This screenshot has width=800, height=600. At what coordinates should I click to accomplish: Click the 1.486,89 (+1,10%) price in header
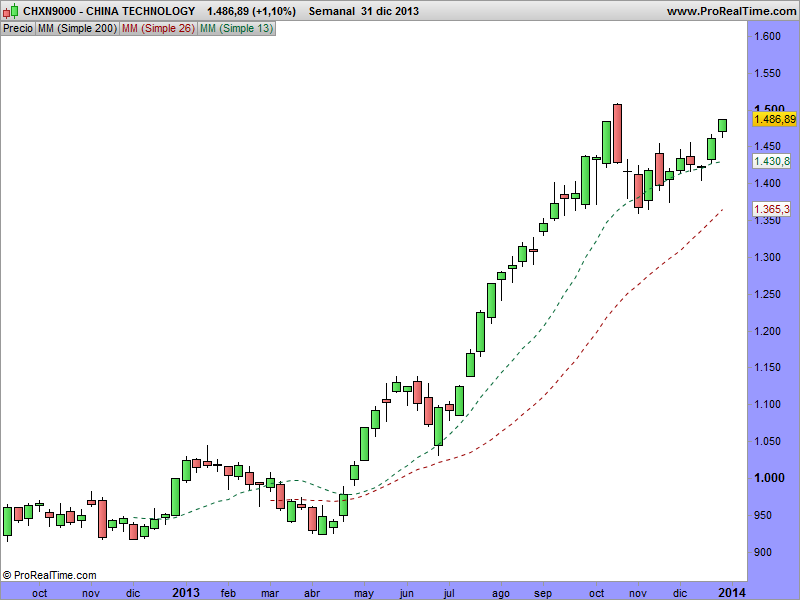click(x=252, y=11)
